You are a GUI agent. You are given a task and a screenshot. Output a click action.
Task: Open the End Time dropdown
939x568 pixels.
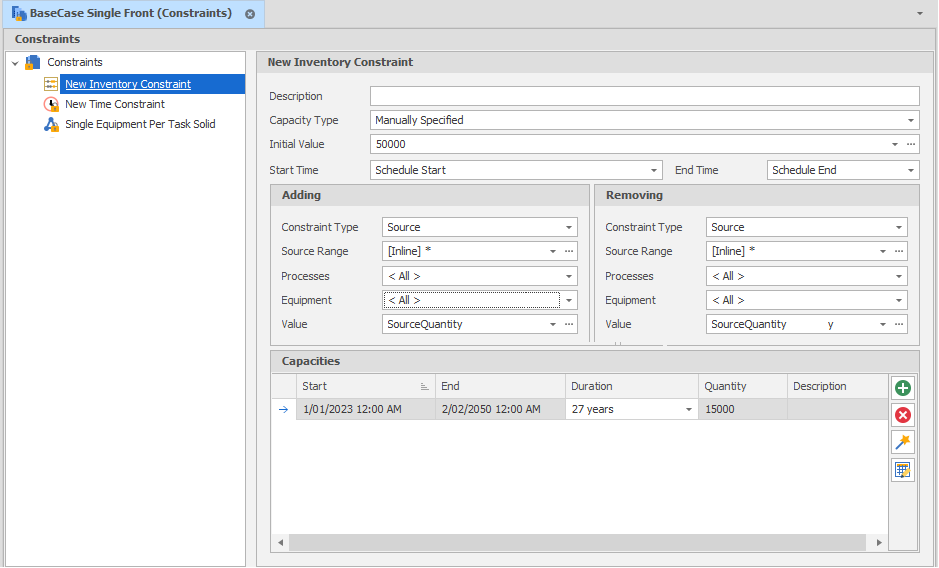(910, 171)
